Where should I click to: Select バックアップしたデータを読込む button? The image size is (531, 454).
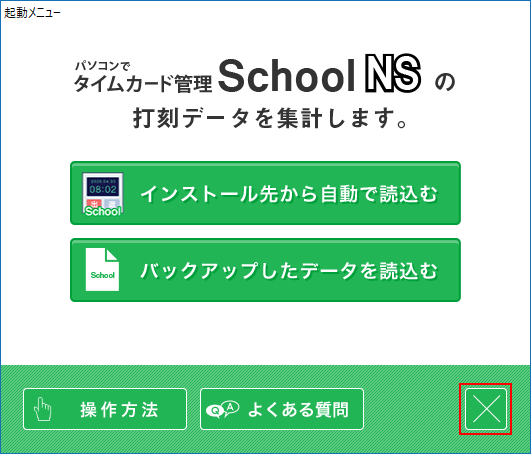pyautogui.click(x=266, y=270)
